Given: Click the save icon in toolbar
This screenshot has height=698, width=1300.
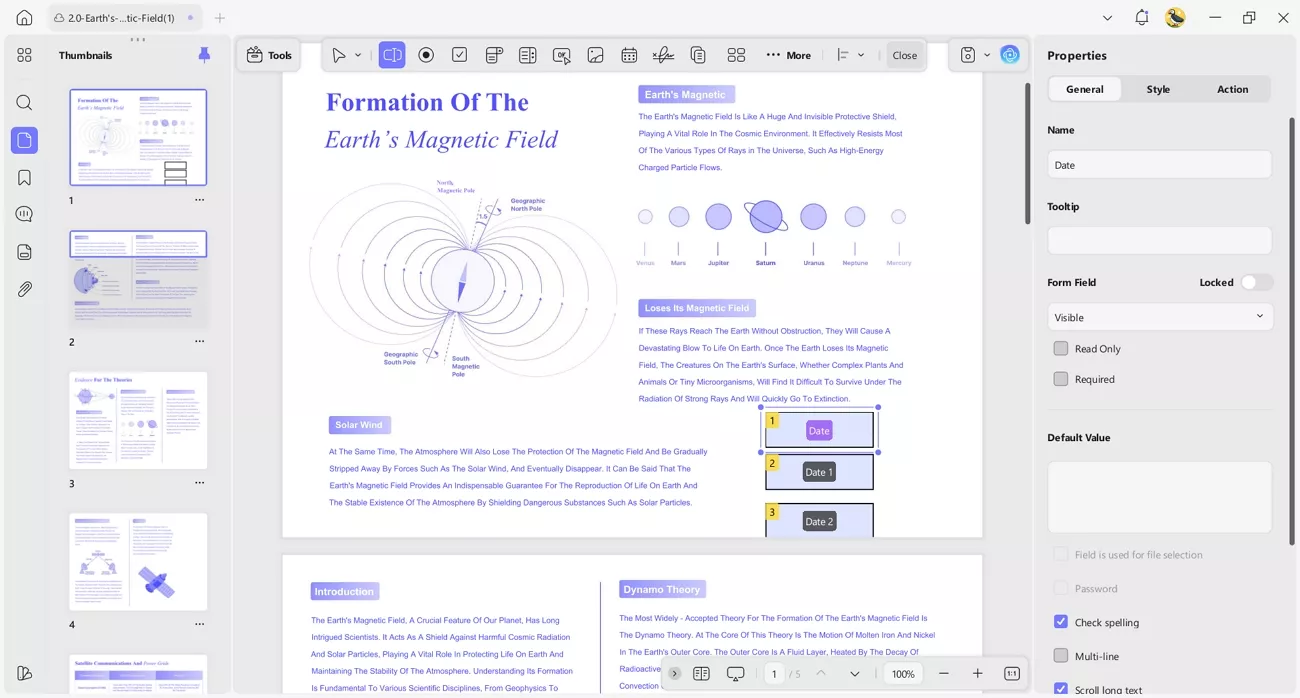Looking at the screenshot, I should coord(967,55).
